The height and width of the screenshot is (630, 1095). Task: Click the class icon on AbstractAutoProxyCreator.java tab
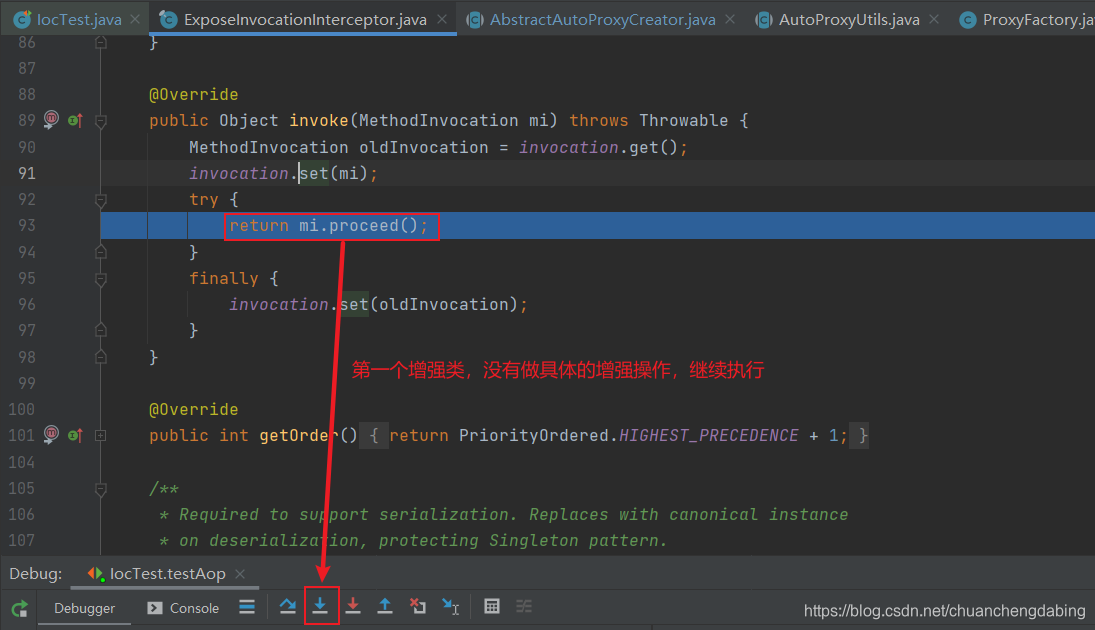coord(475,20)
